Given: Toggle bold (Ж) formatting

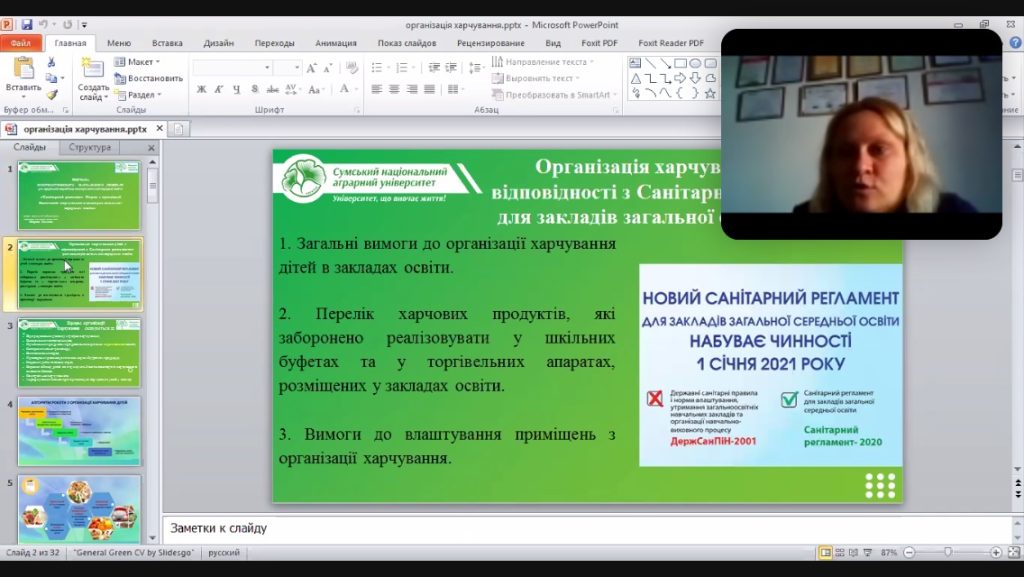Looking at the screenshot, I should pyautogui.click(x=201, y=89).
